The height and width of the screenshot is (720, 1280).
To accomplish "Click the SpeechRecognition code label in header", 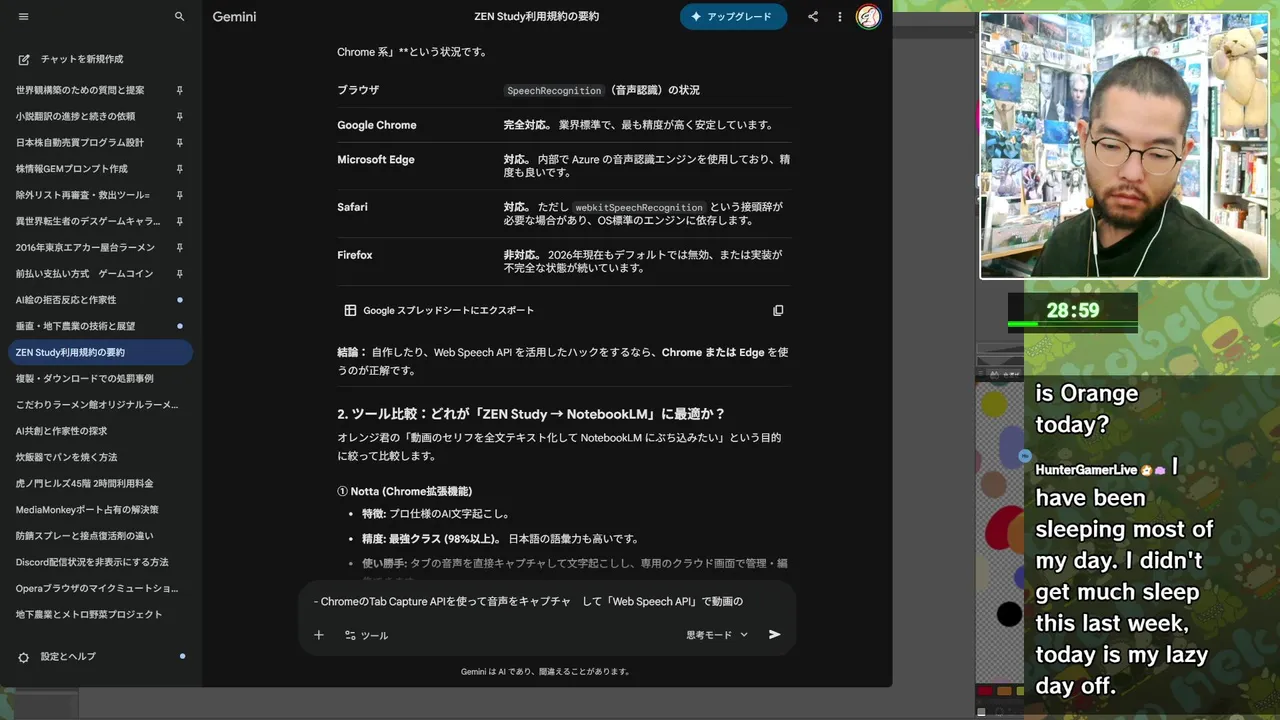I will [554, 90].
